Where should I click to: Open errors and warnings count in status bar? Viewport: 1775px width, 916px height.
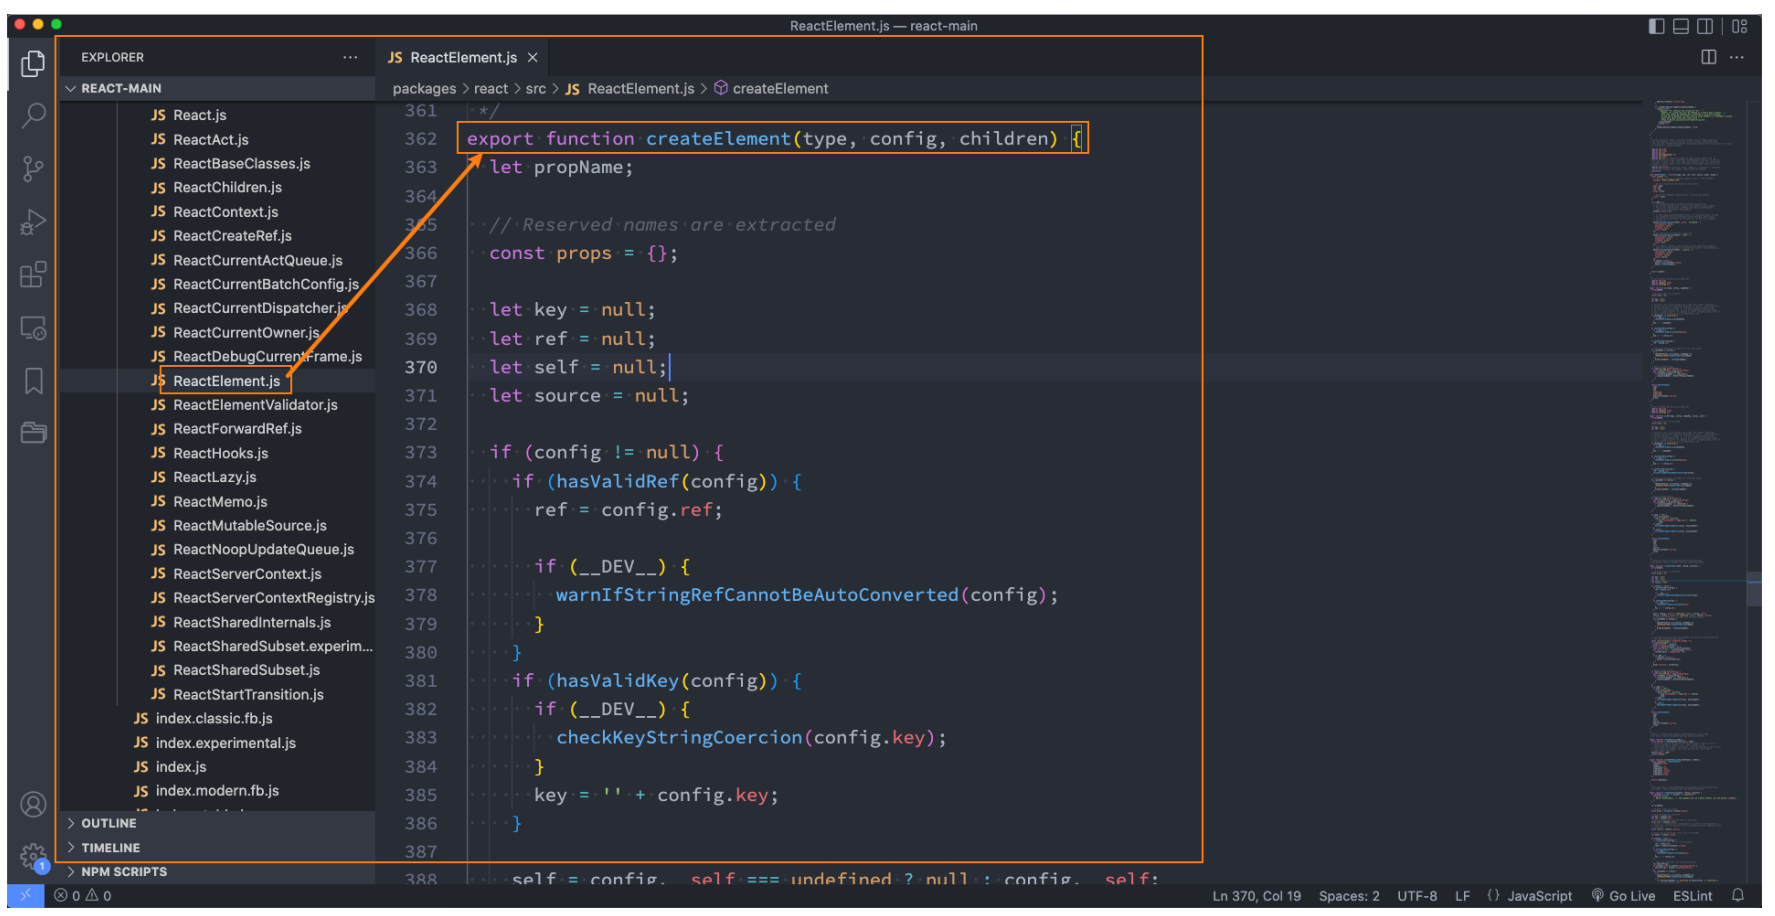pyautogui.click(x=83, y=896)
